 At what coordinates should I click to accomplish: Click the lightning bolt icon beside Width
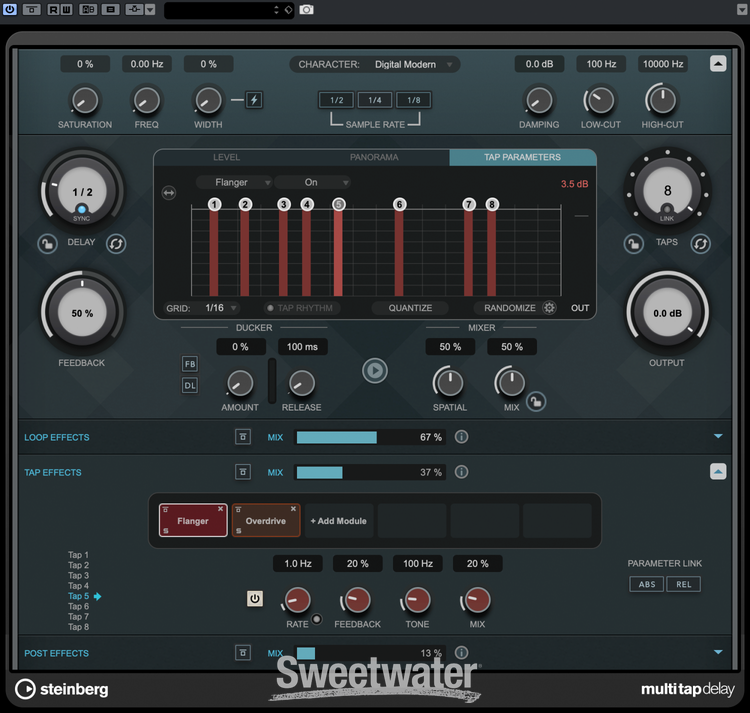254,99
